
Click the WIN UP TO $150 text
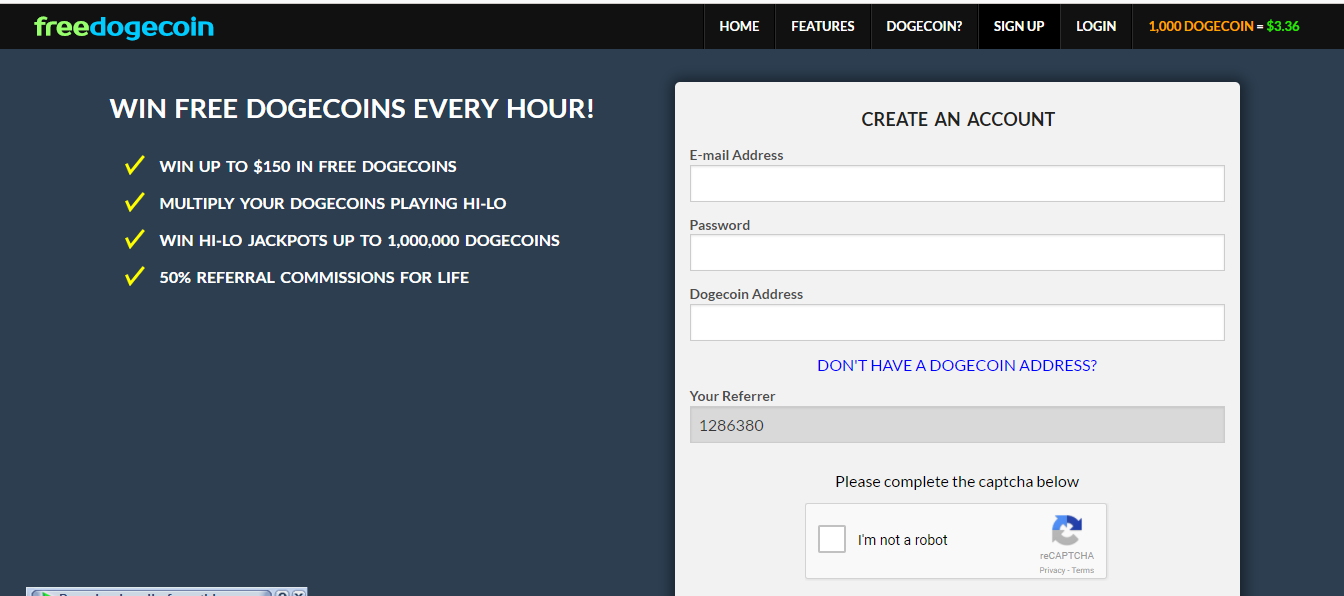308,167
